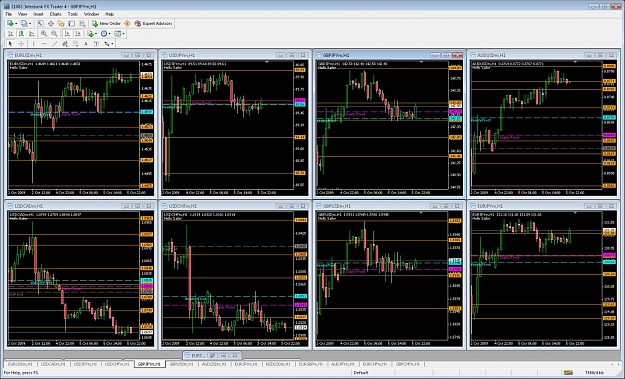Restore the minimized EURC chart window
Image resolution: width=625 pixels, height=379 pixels.
click(x=213, y=355)
